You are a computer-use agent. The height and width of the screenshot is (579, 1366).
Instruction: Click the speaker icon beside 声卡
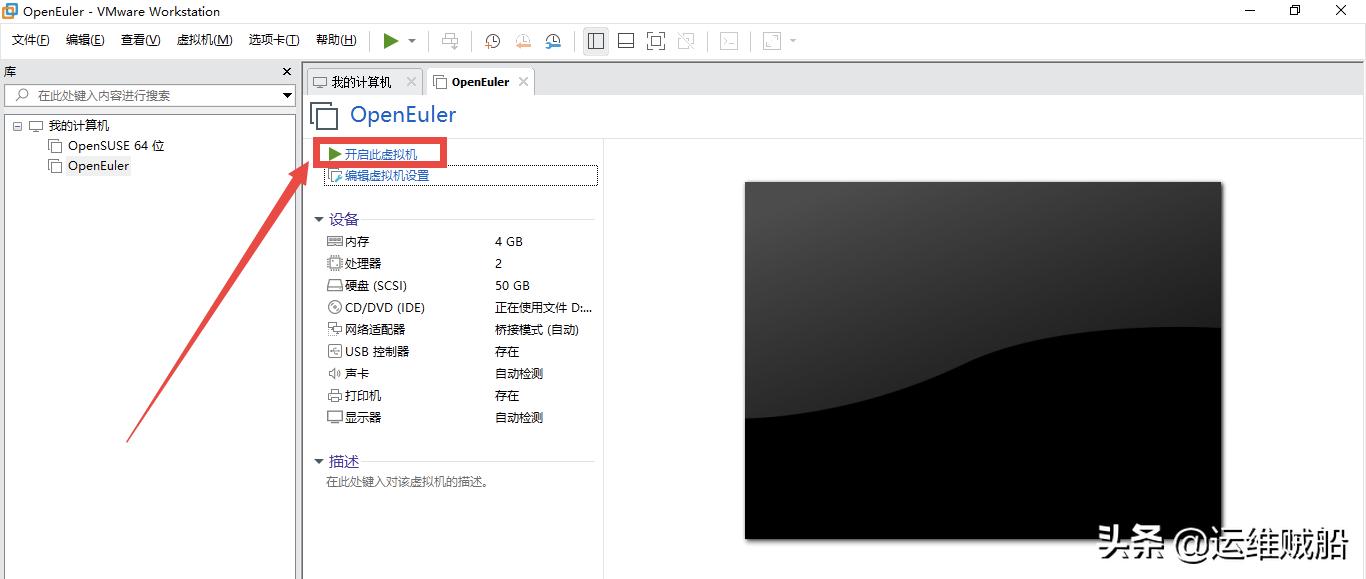[x=335, y=374]
